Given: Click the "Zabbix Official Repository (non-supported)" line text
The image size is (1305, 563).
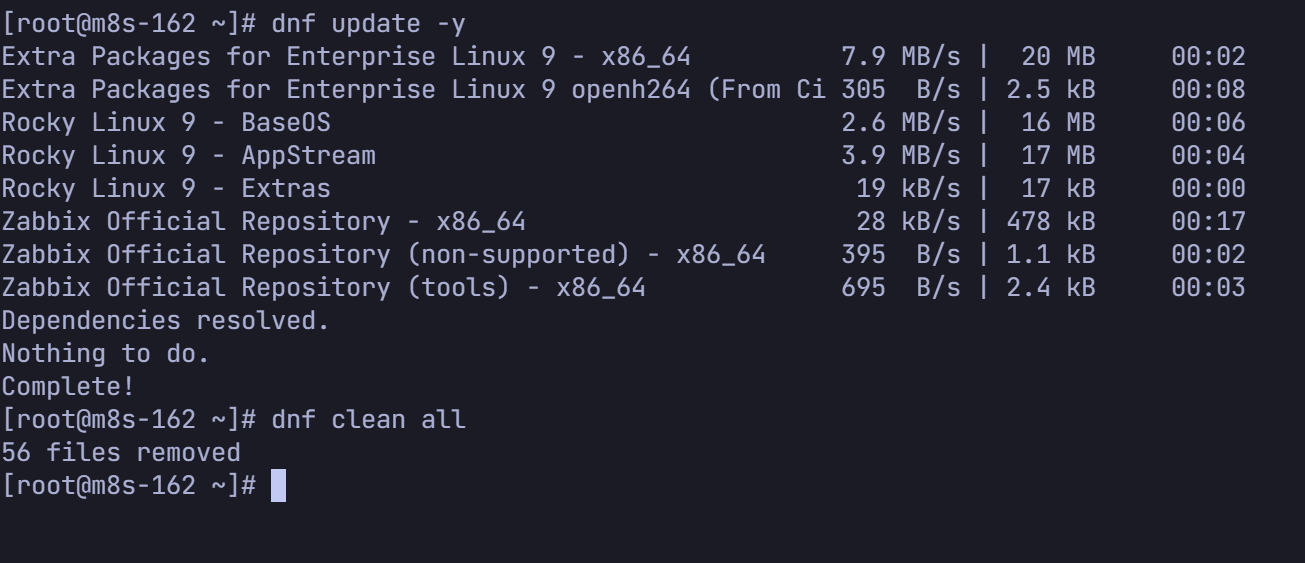Looking at the screenshot, I should 383,255.
